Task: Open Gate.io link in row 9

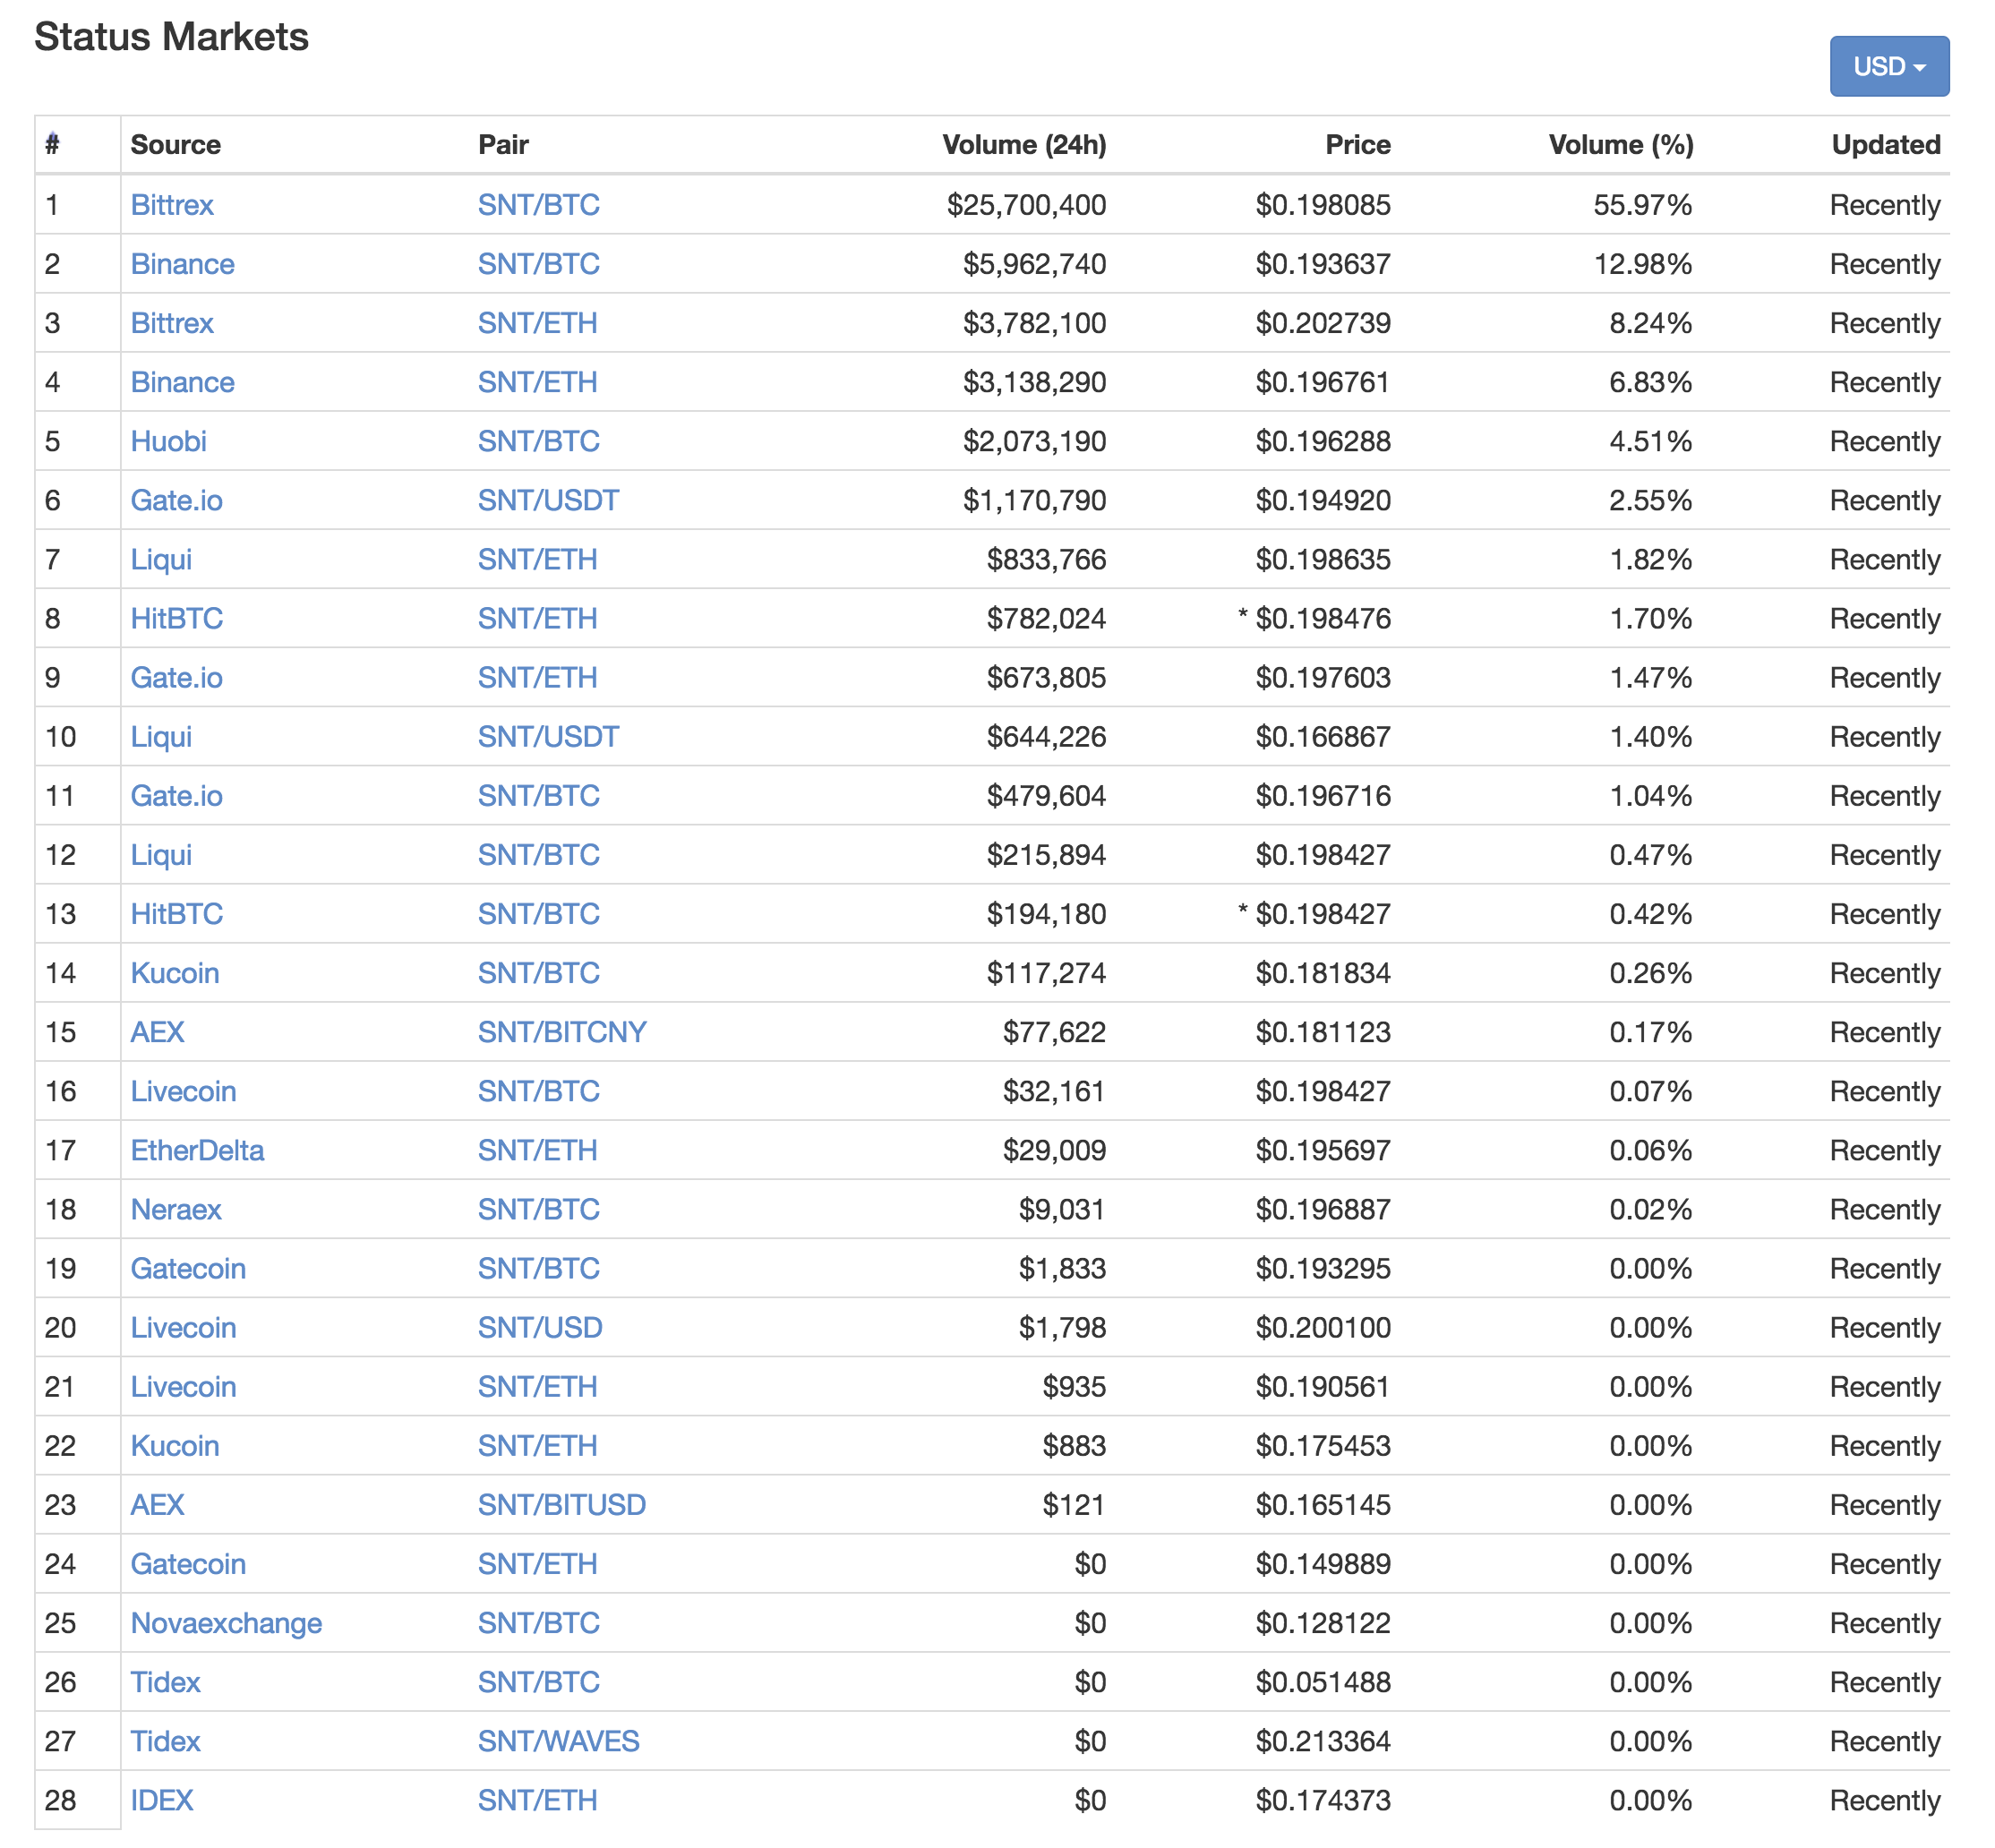Action: tap(176, 677)
